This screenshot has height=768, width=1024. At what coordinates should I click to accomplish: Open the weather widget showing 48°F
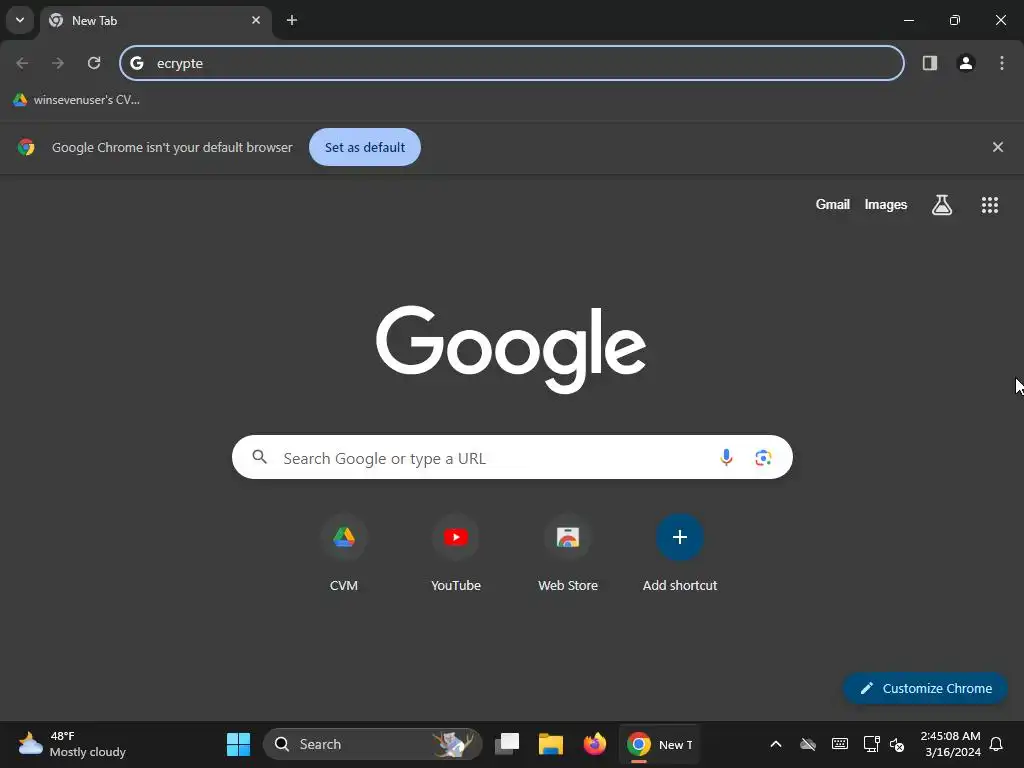(72, 744)
